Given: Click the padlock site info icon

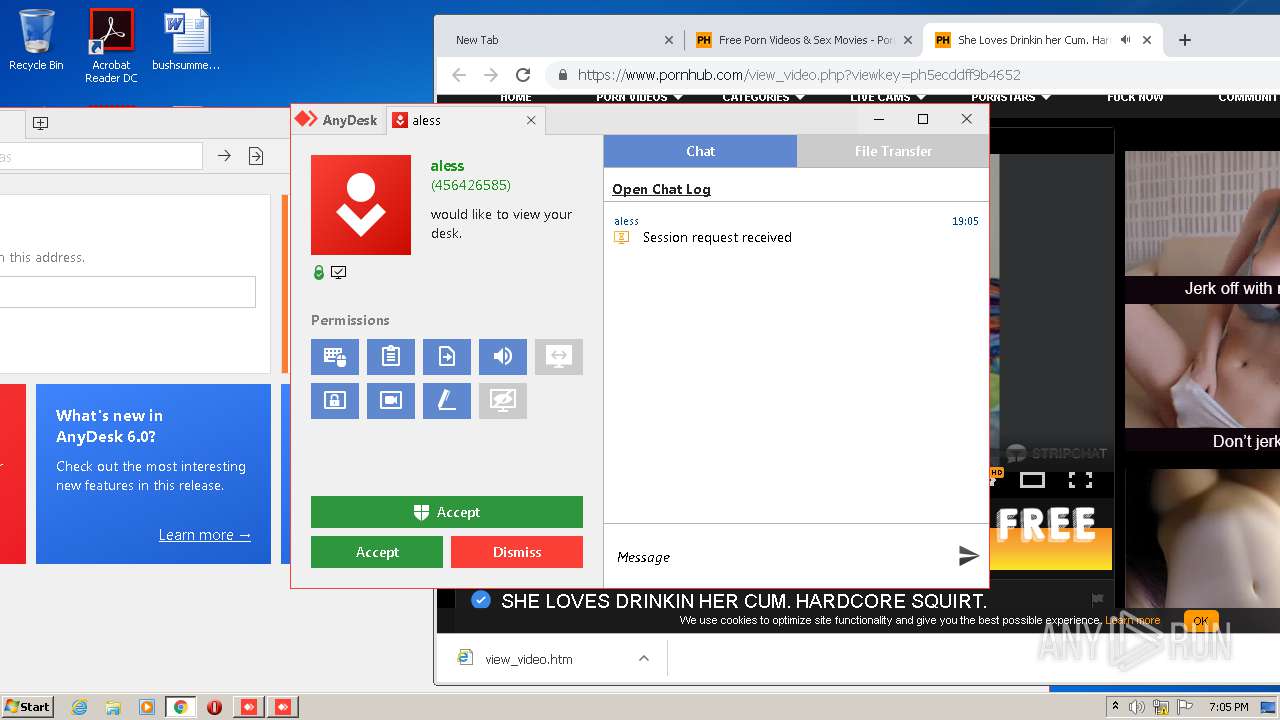Looking at the screenshot, I should point(563,75).
